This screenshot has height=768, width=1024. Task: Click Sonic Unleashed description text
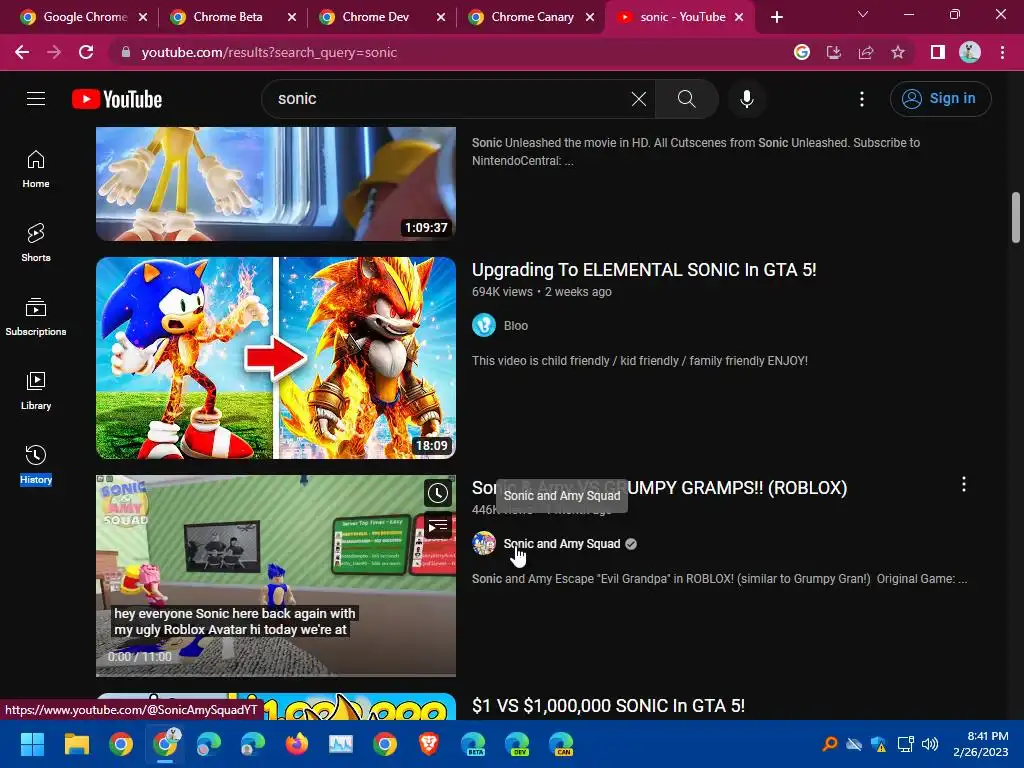coord(696,152)
